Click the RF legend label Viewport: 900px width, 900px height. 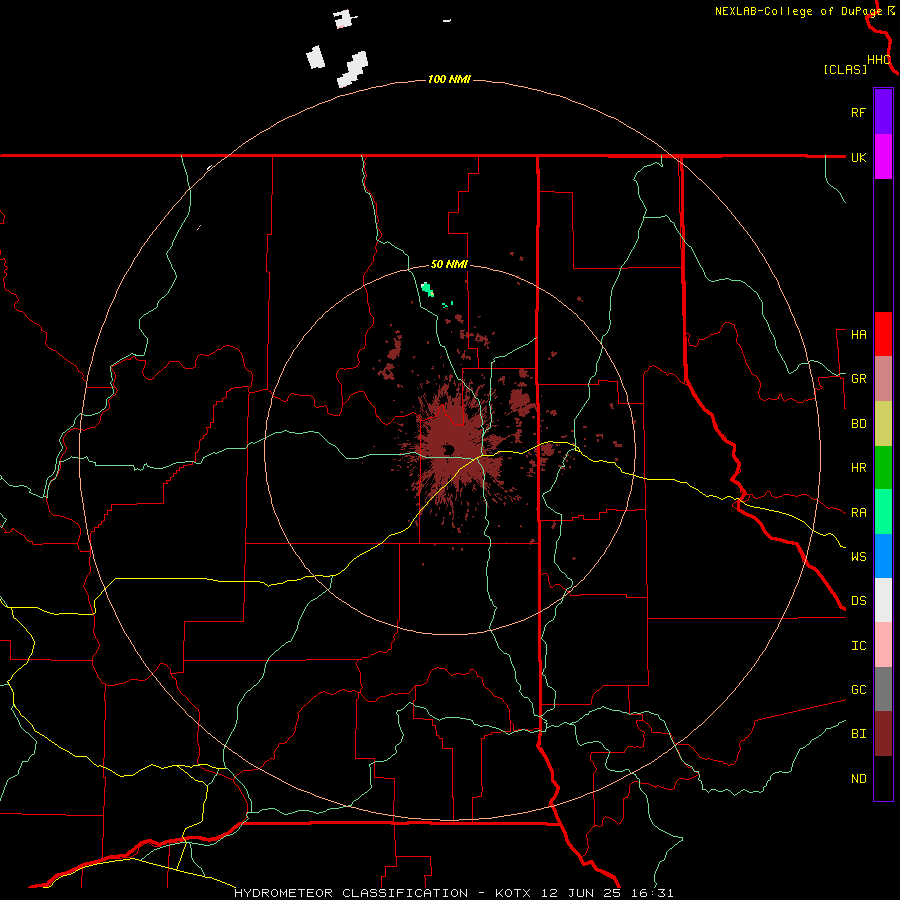point(858,112)
